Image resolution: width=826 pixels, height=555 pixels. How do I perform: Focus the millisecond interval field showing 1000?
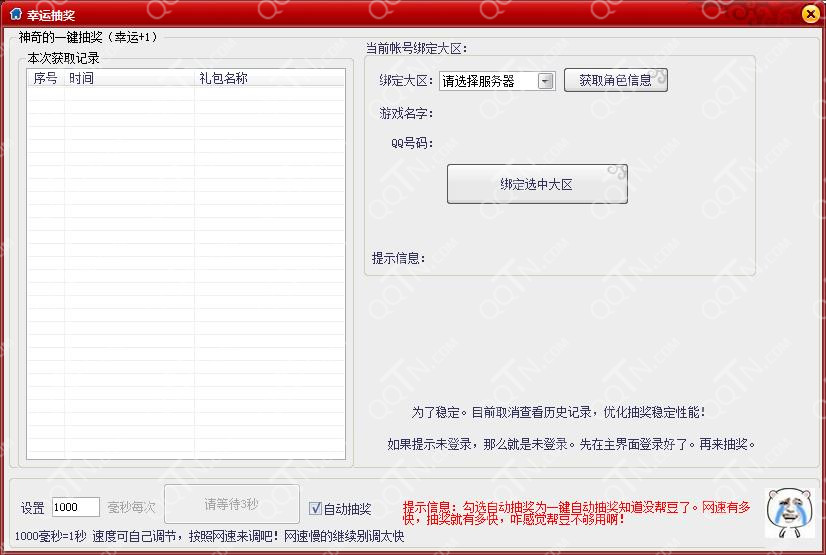[x=75, y=507]
